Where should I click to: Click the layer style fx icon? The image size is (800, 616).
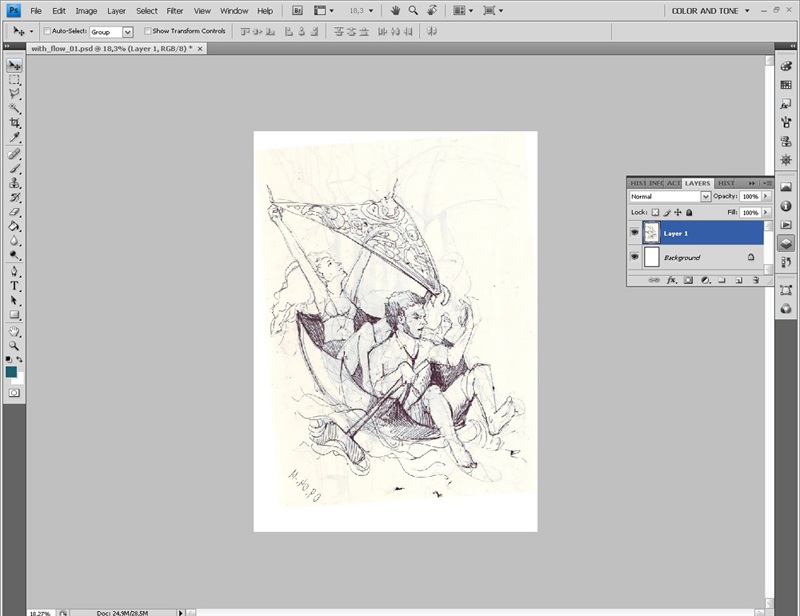672,280
